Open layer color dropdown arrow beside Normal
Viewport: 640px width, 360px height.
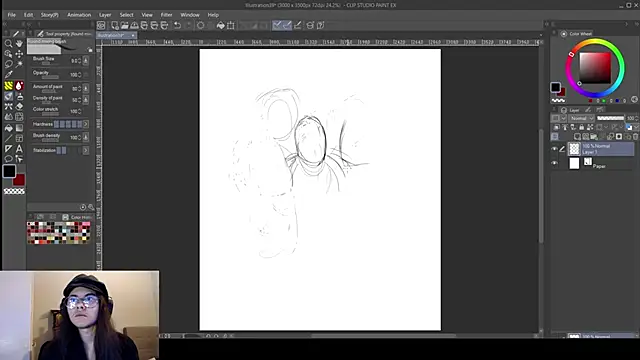[563, 118]
